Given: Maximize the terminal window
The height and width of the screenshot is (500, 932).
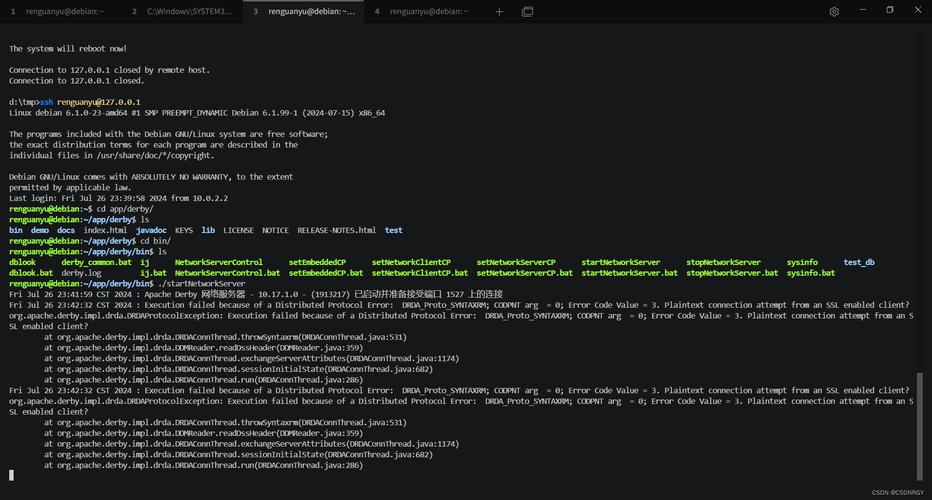Looking at the screenshot, I should 890,11.
